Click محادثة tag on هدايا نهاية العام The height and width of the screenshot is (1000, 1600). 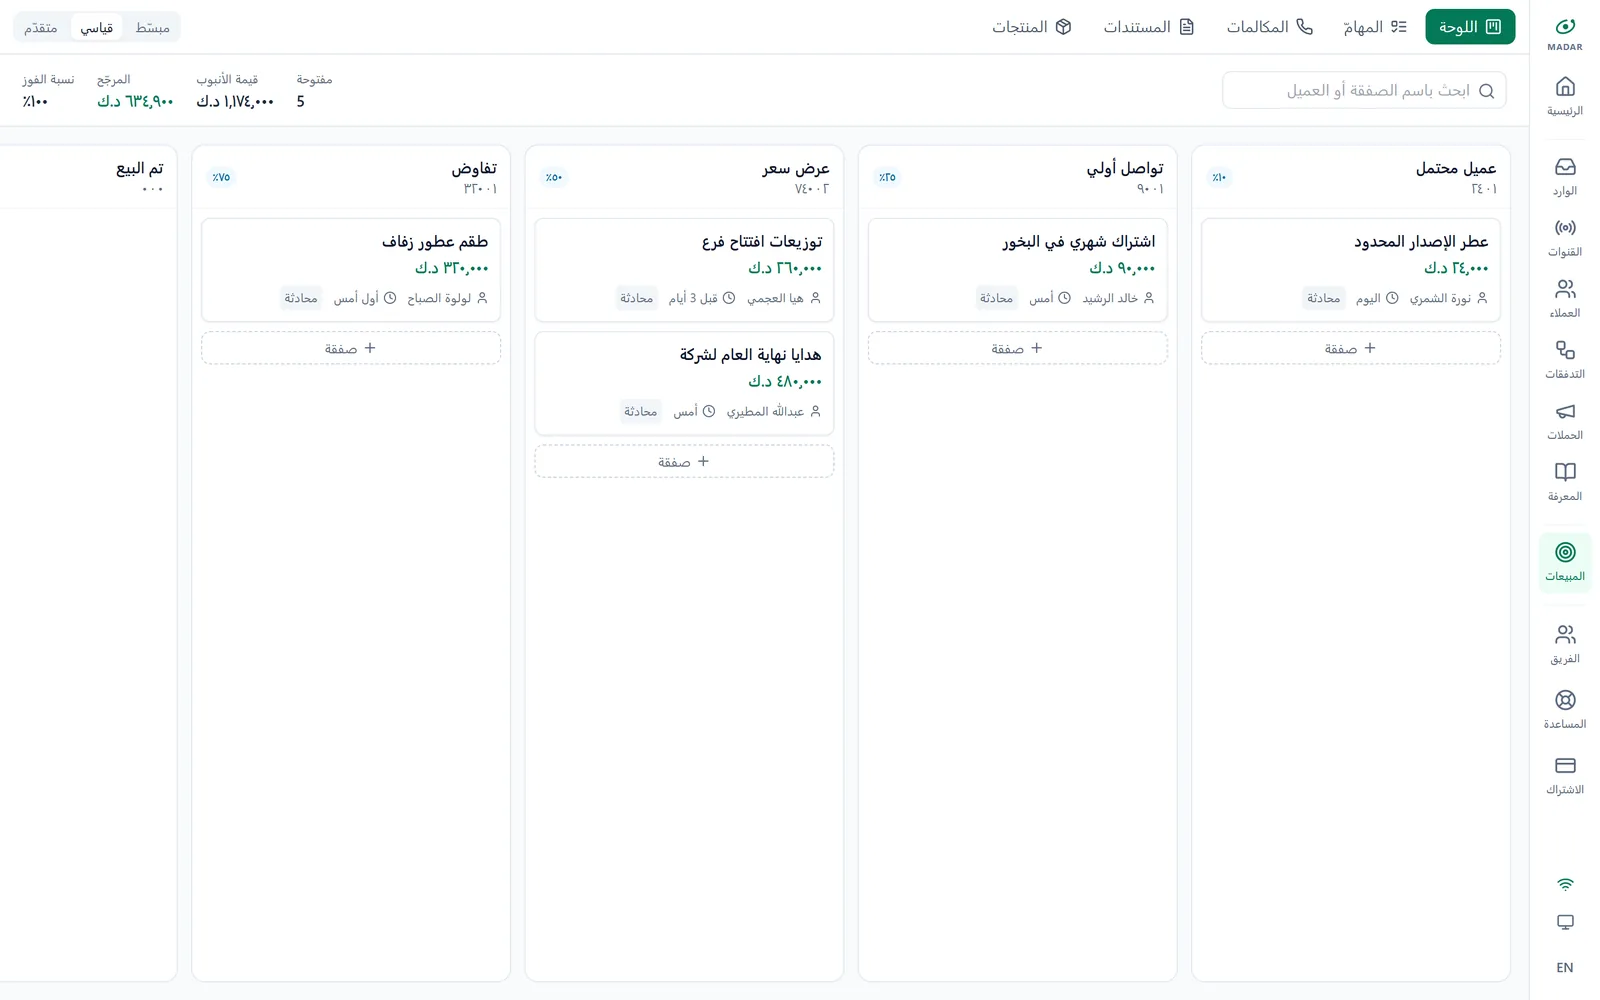pyautogui.click(x=641, y=411)
